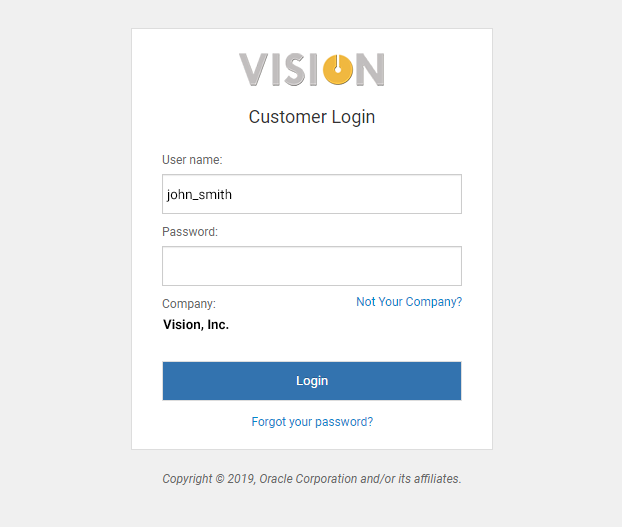Open the "Not Your Company?" link
Screen dimensions: 622x527
click(x=409, y=302)
